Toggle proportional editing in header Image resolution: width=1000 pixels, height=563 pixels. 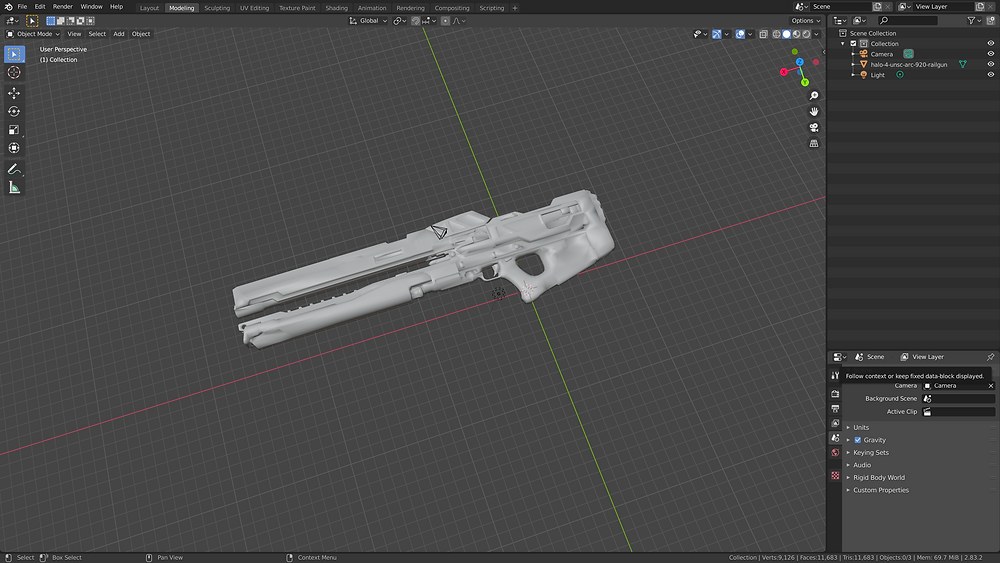(445, 21)
